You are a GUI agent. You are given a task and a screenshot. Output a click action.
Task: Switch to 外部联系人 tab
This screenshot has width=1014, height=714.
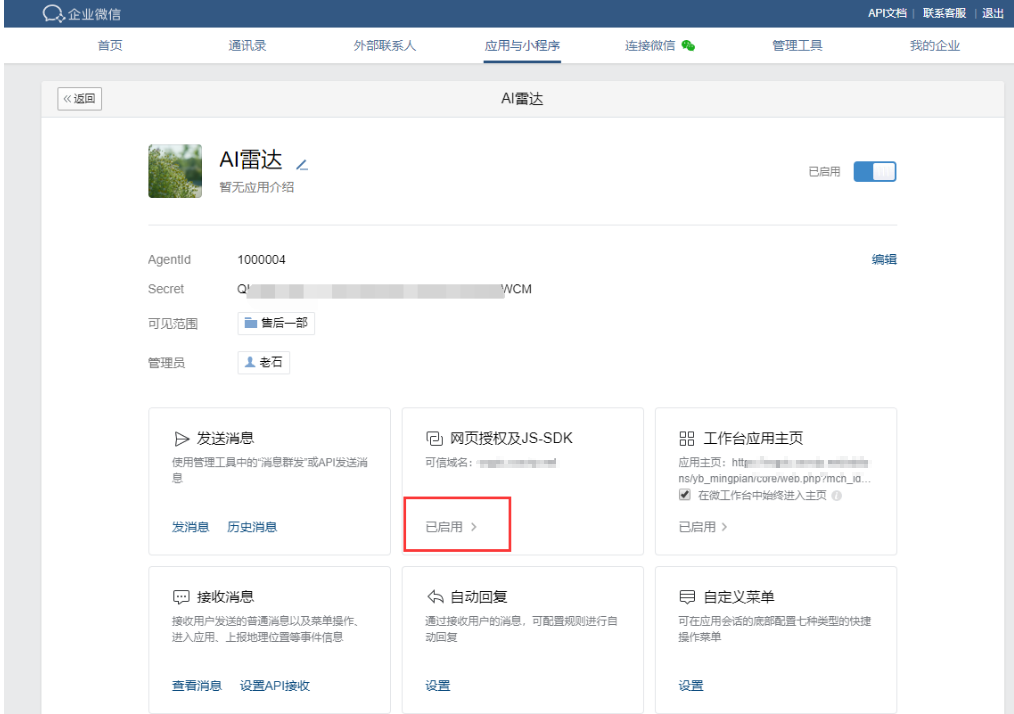[x=385, y=45]
